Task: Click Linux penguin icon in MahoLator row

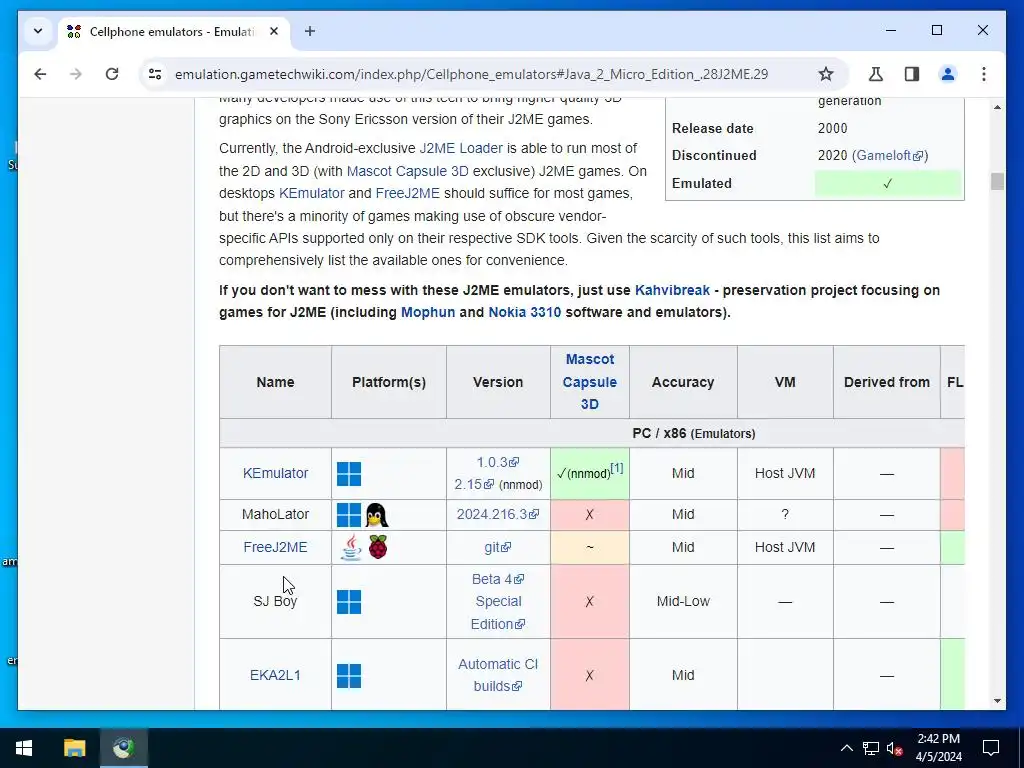Action: coord(376,515)
